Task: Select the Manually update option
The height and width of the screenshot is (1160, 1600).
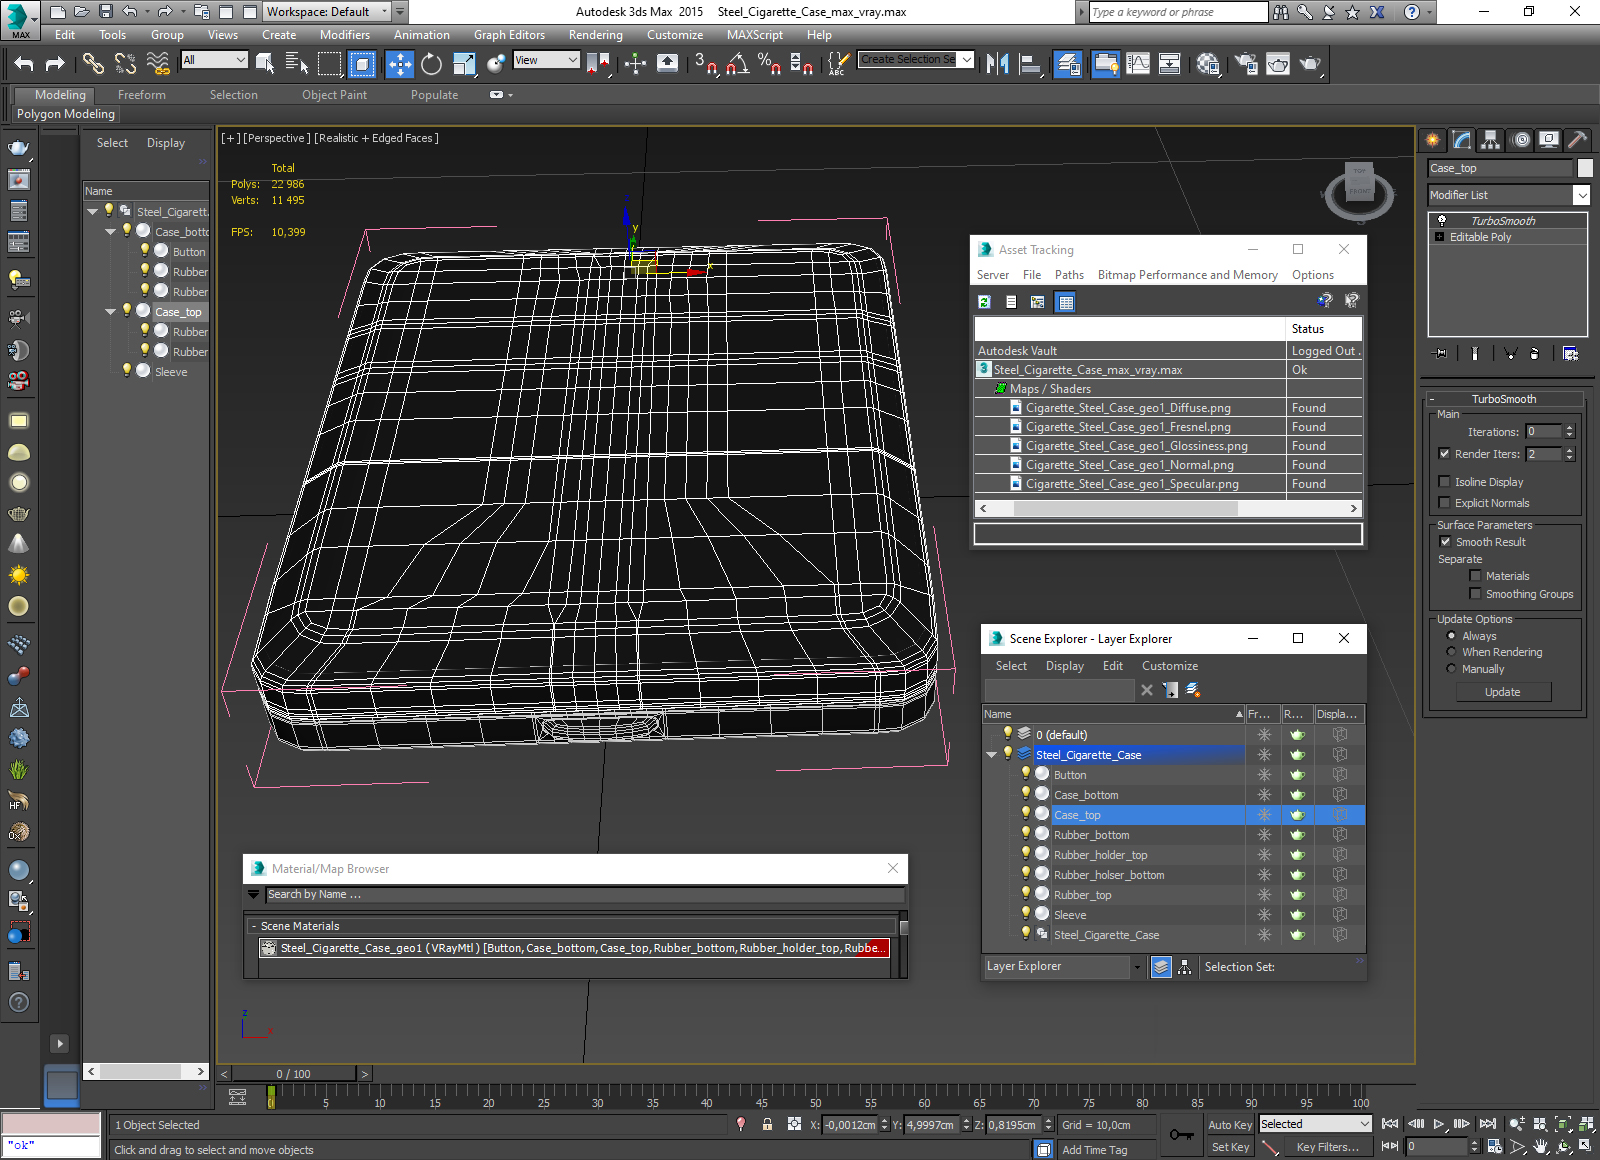Action: [x=1451, y=669]
